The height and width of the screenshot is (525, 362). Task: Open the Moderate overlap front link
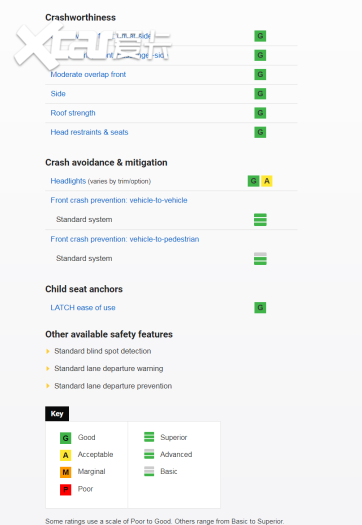click(88, 74)
